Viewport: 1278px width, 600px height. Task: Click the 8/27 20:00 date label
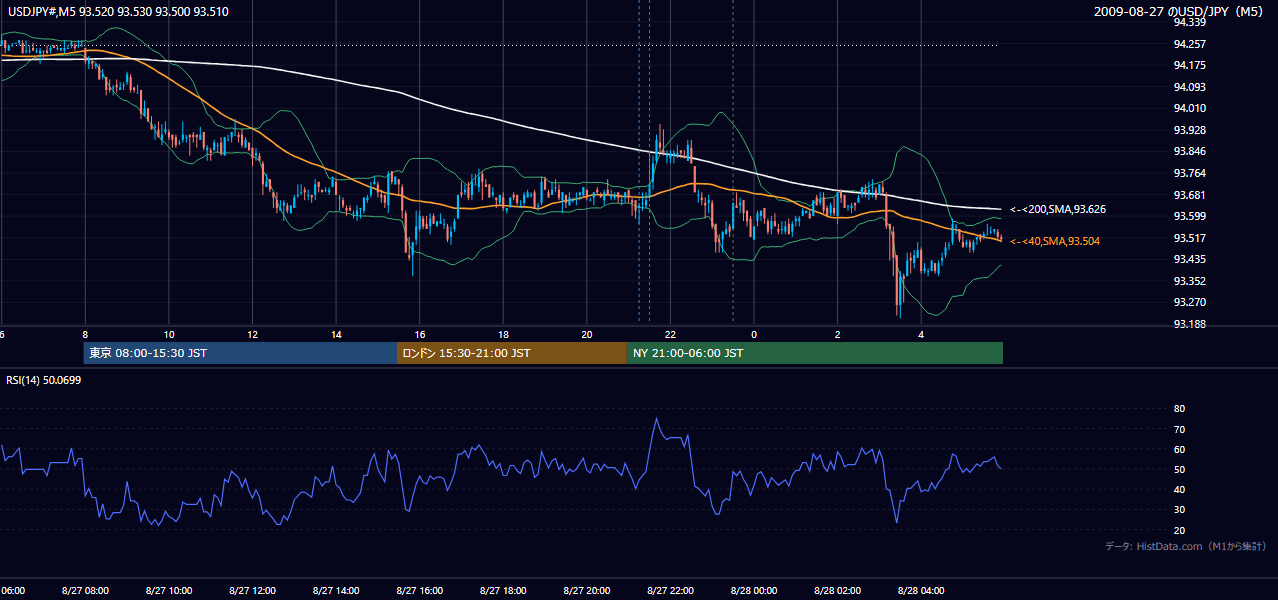(x=586, y=590)
